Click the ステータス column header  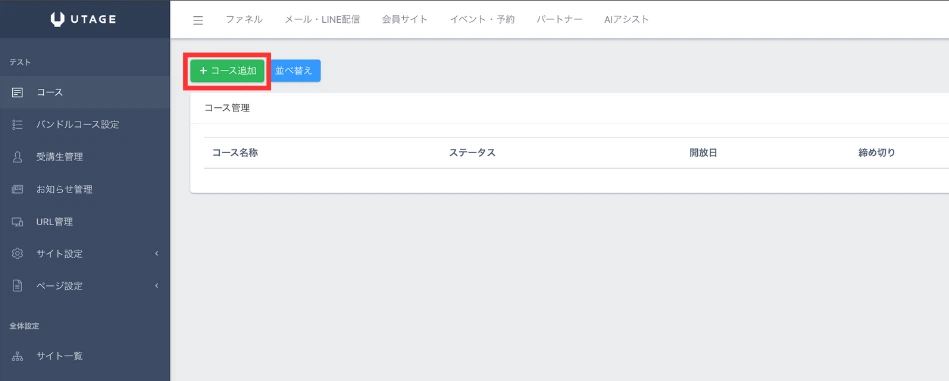(473, 153)
